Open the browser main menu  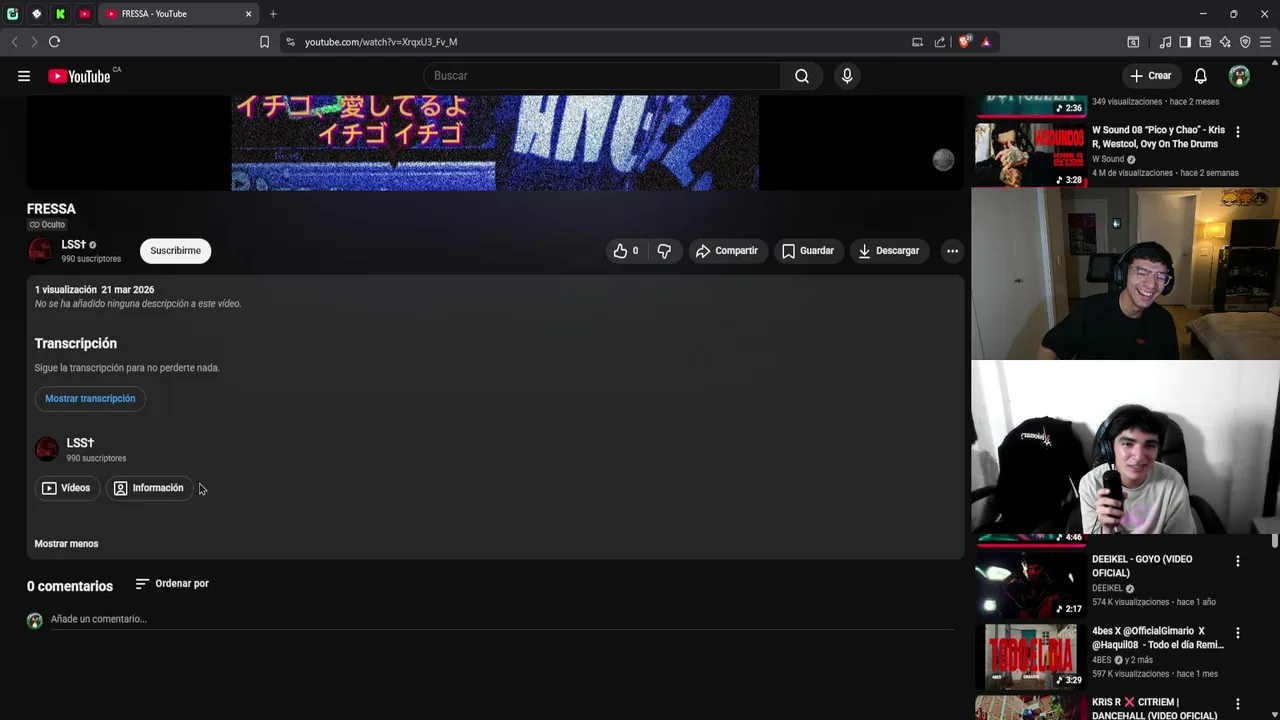[1265, 42]
